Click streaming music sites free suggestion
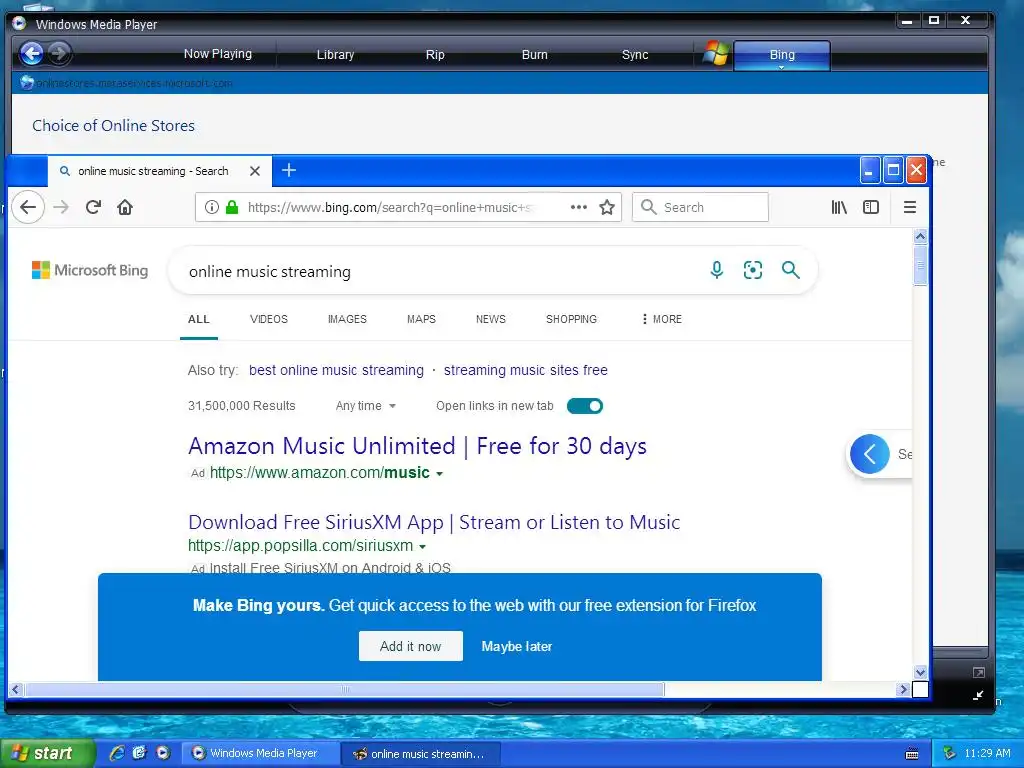 click(526, 370)
